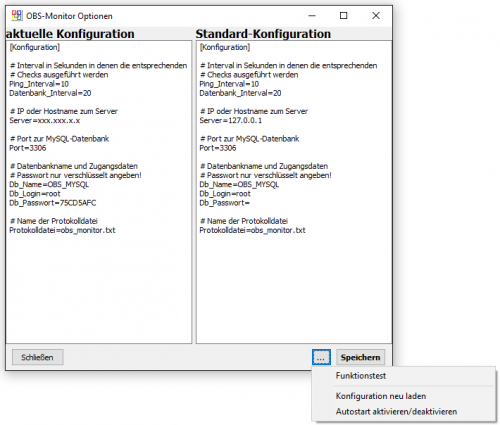Click Port=3306 in Standard-Konfiguration
Viewport: 500px width, 425px height.
point(218,148)
